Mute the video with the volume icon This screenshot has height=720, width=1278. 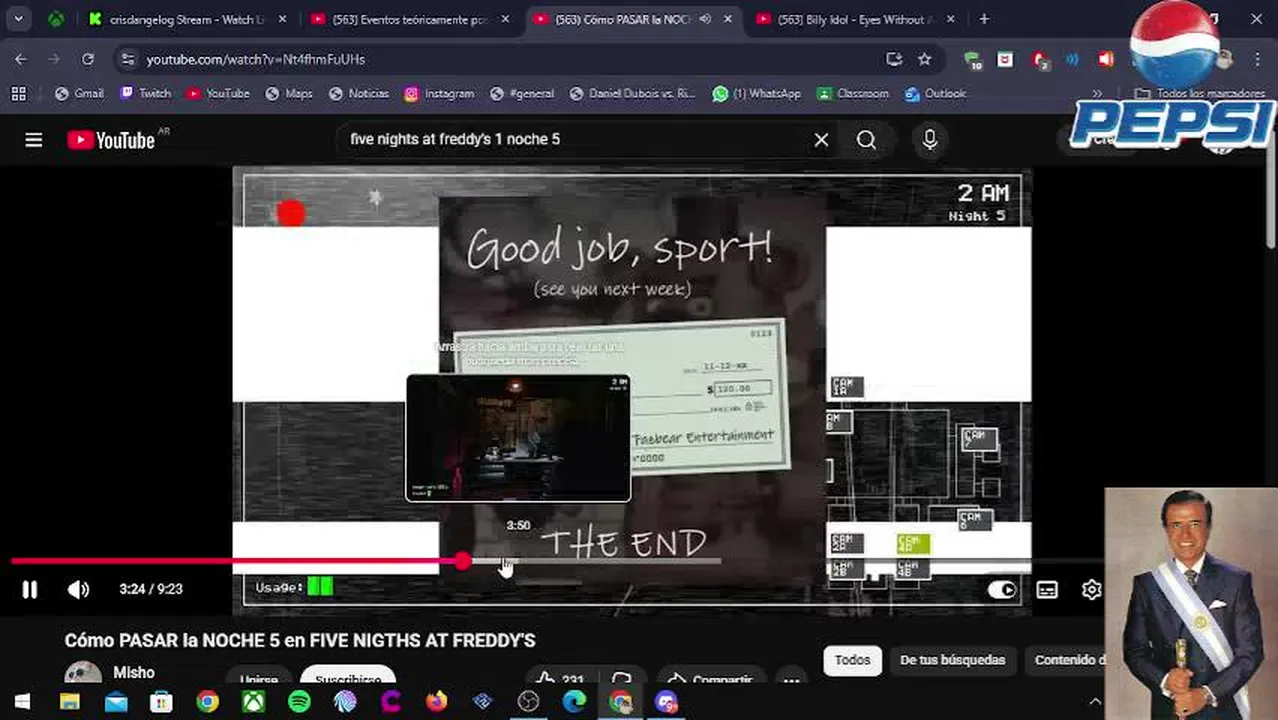click(78, 589)
